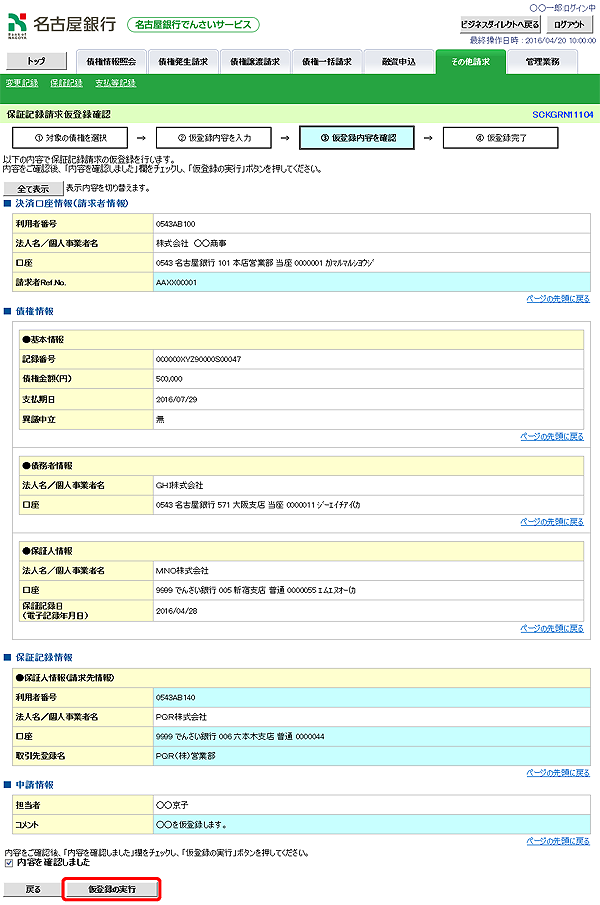600x905 pixels.
Task: Tick the 内容を確認しました checkbox
Action: pyautogui.click(x=8, y=863)
